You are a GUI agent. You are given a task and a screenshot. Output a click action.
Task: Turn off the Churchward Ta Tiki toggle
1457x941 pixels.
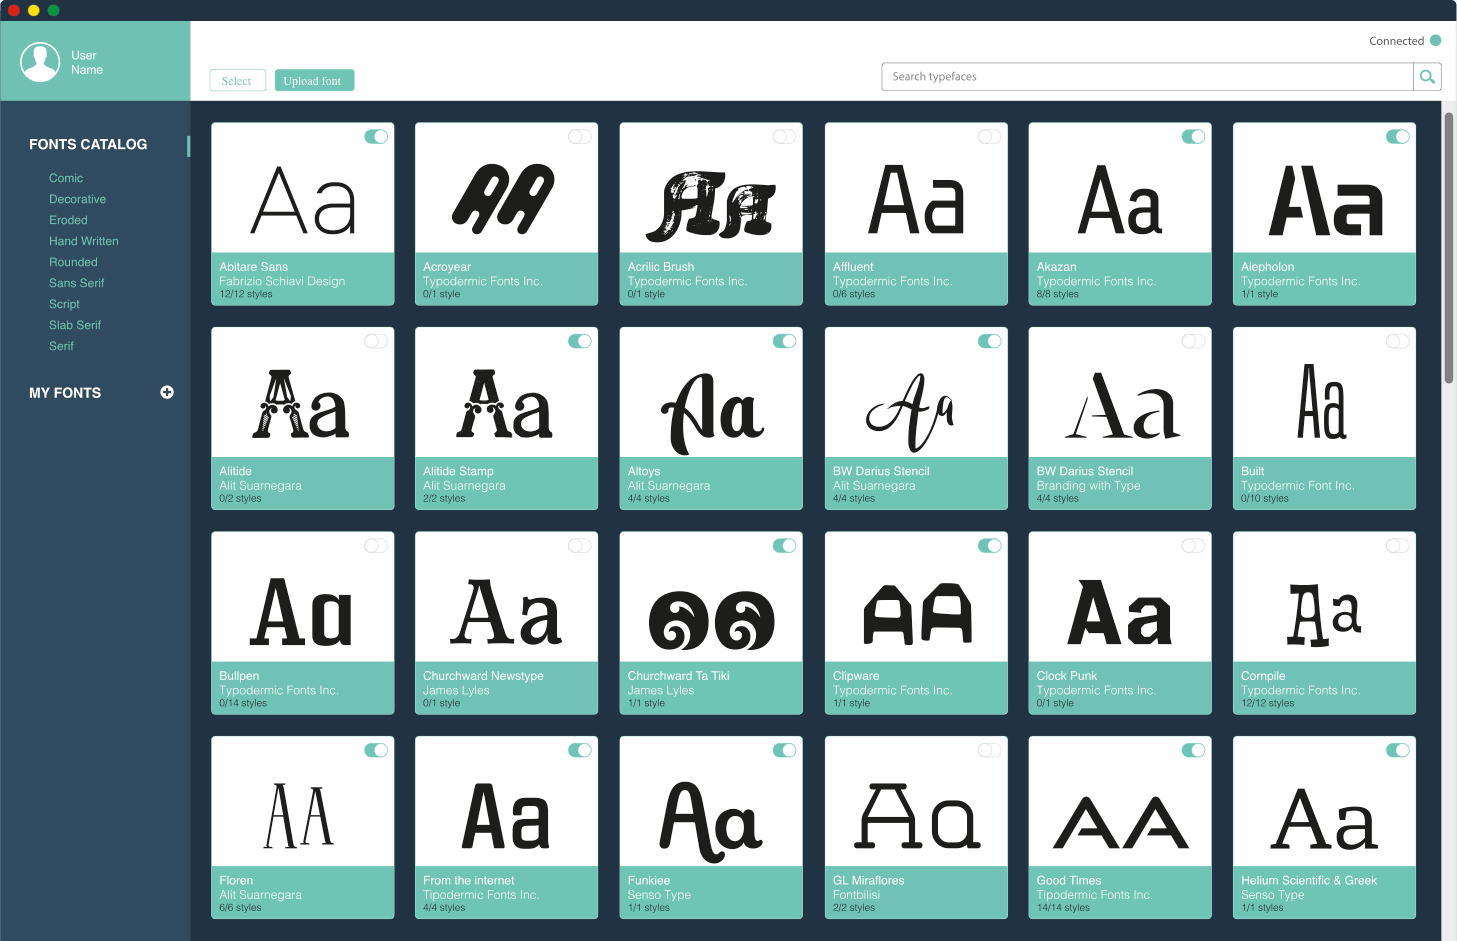[785, 546]
